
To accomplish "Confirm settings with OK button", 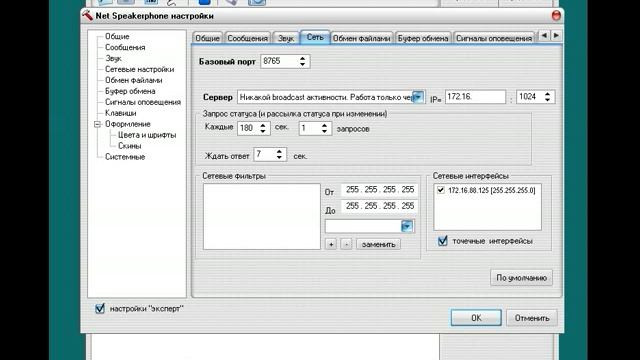I will (x=476, y=318).
